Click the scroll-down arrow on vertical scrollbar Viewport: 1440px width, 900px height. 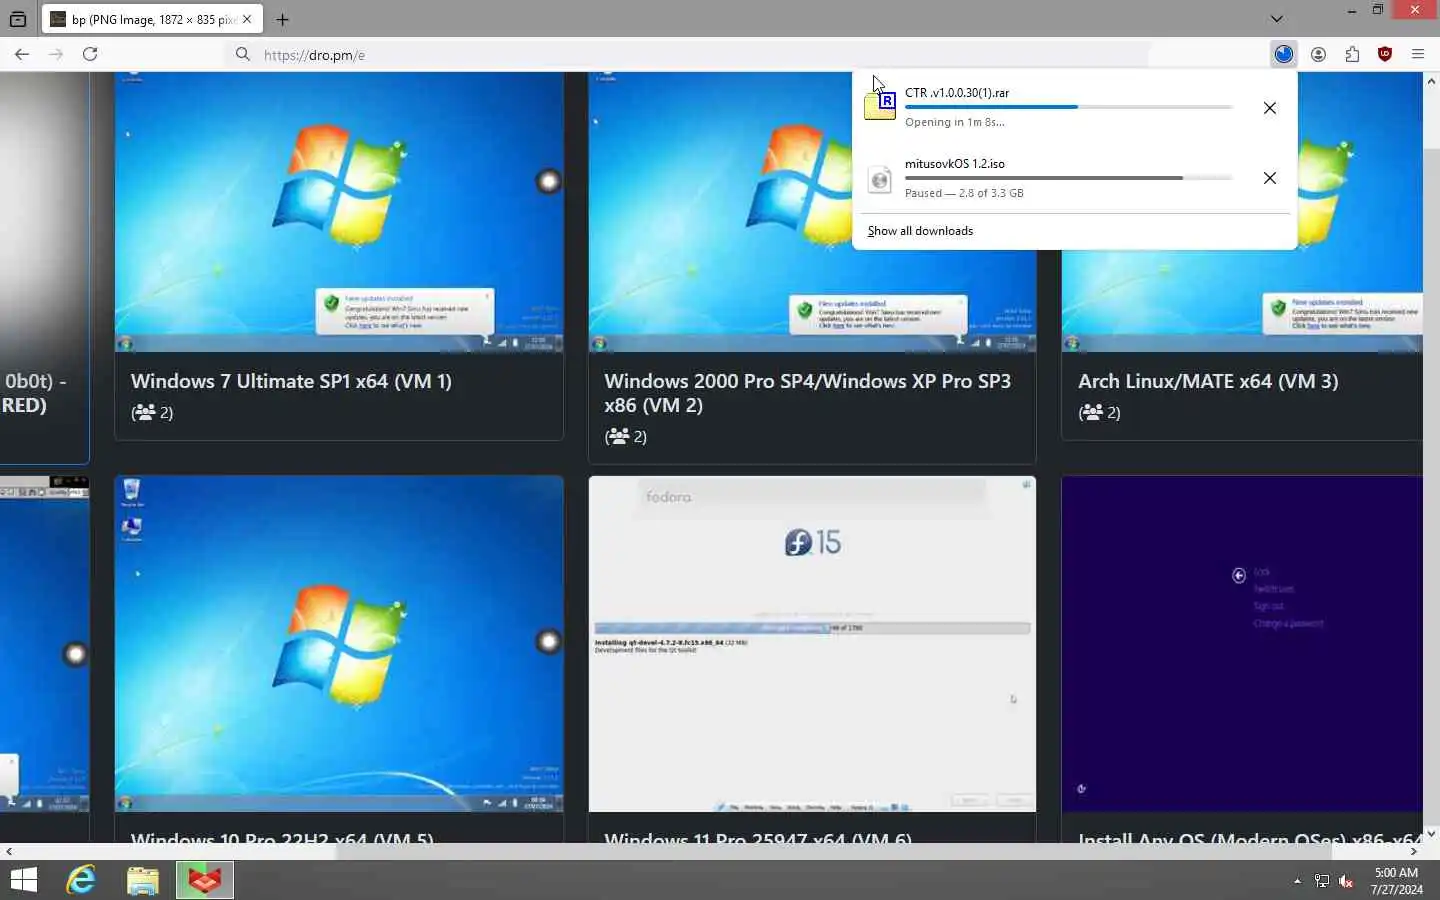point(1431,834)
